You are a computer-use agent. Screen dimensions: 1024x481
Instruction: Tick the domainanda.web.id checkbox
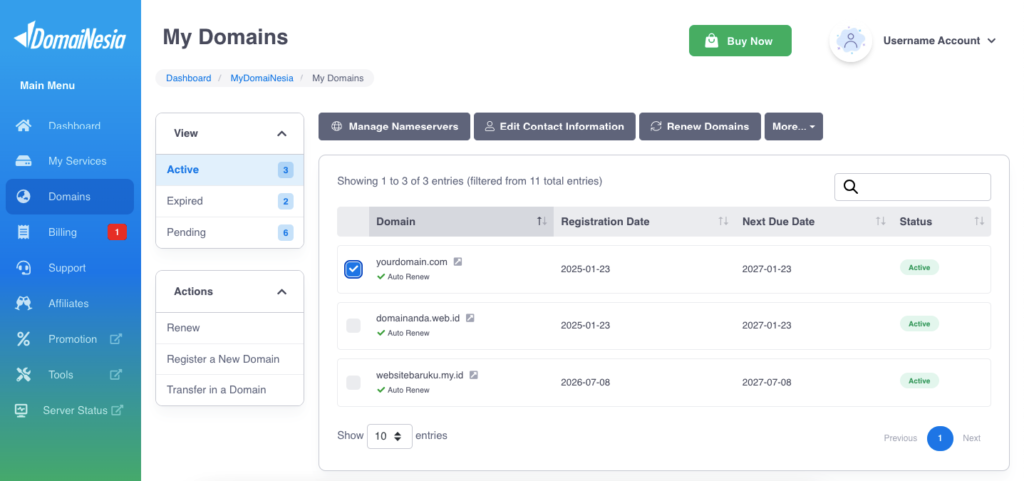click(353, 326)
